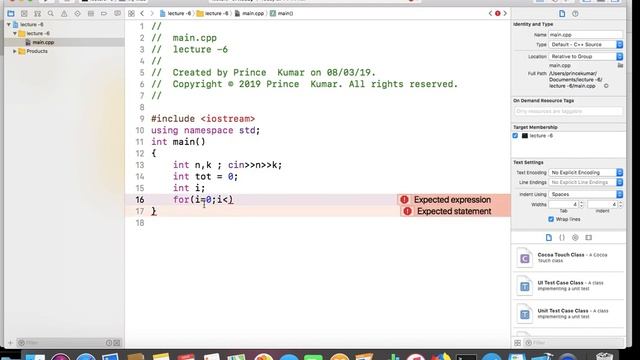The image size is (640, 360).
Task: Open the Find navigator magnifier tab
Action: pyautogui.click(x=51, y=13)
